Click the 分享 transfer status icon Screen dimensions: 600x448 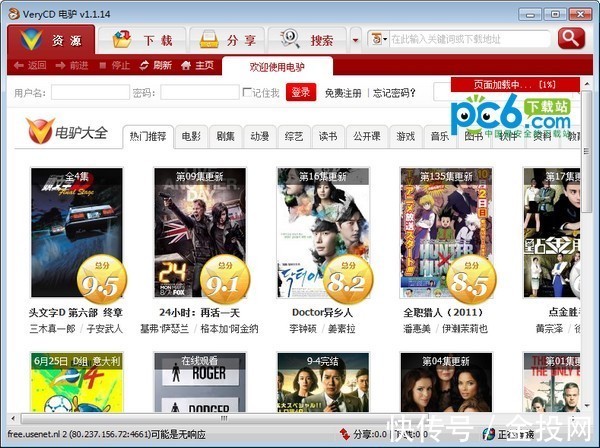click(x=344, y=434)
